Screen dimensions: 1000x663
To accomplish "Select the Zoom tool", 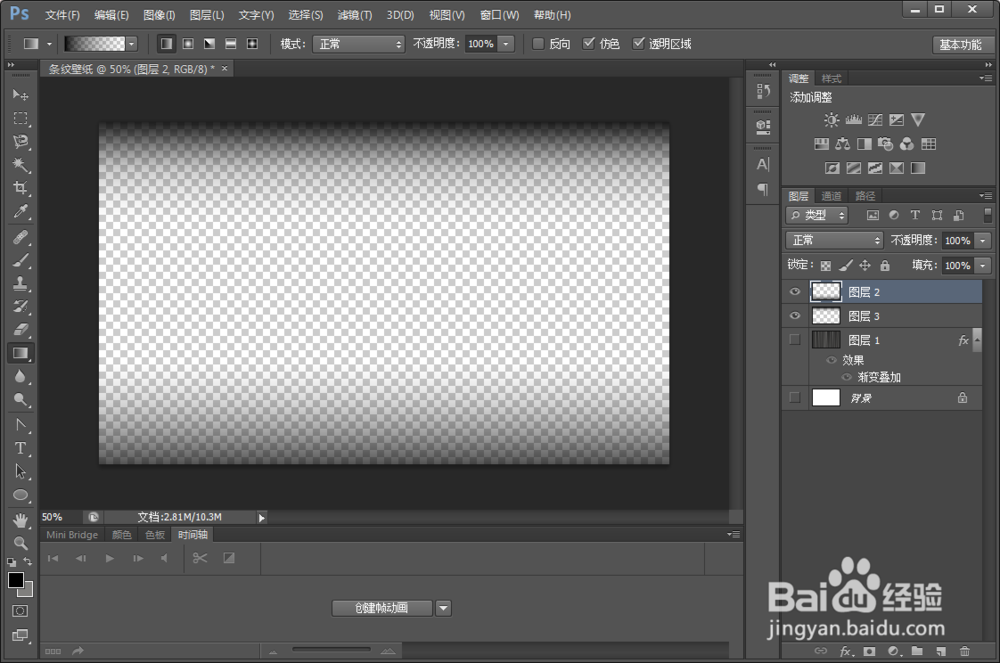I will 20,543.
